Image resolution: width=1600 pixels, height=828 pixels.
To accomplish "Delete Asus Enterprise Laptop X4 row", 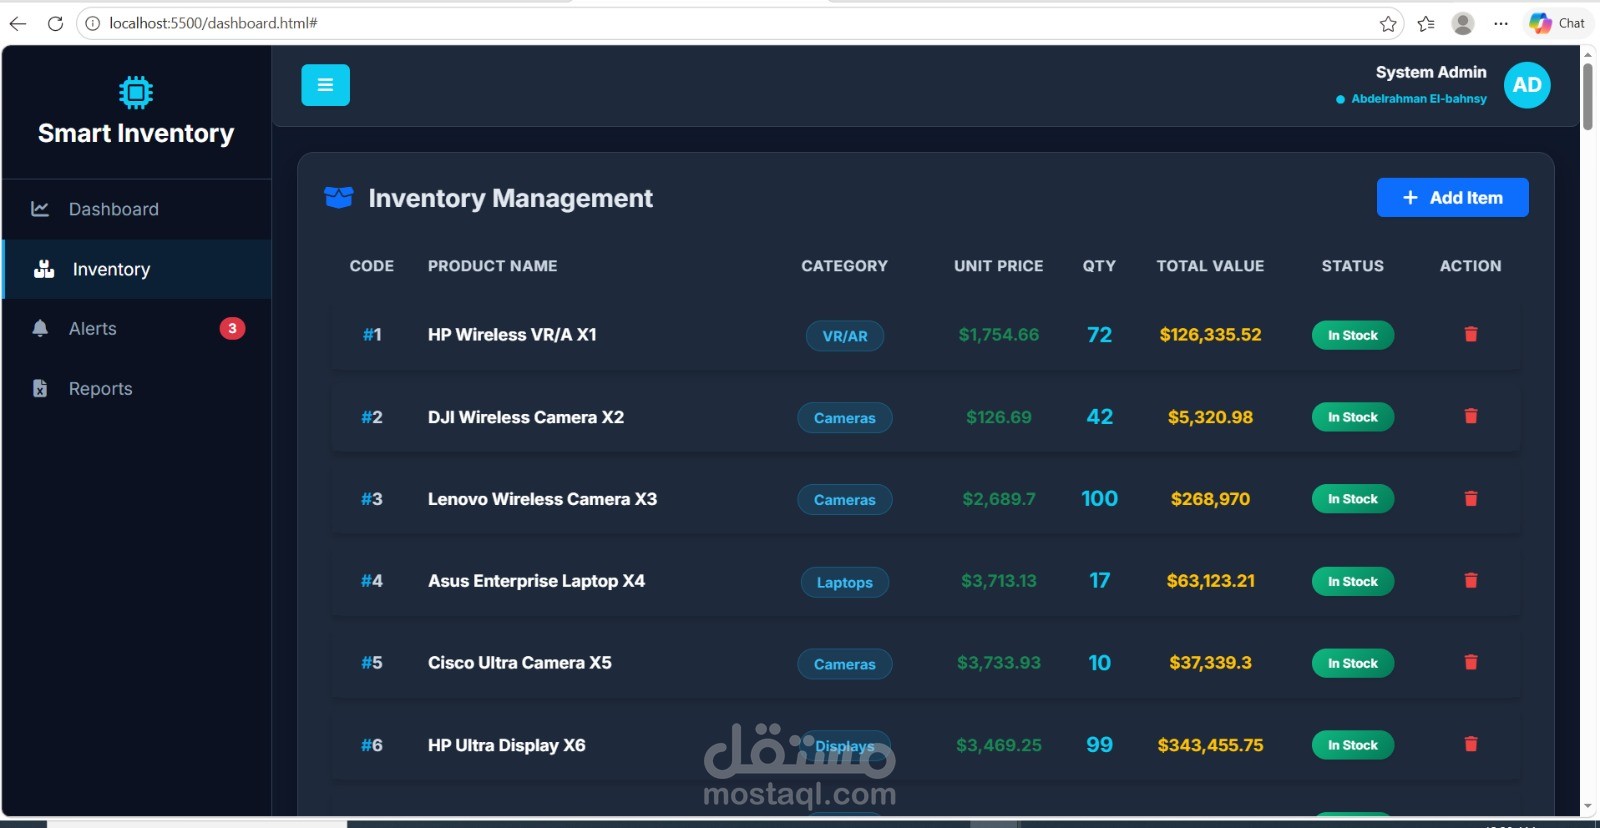I will pos(1471,580).
